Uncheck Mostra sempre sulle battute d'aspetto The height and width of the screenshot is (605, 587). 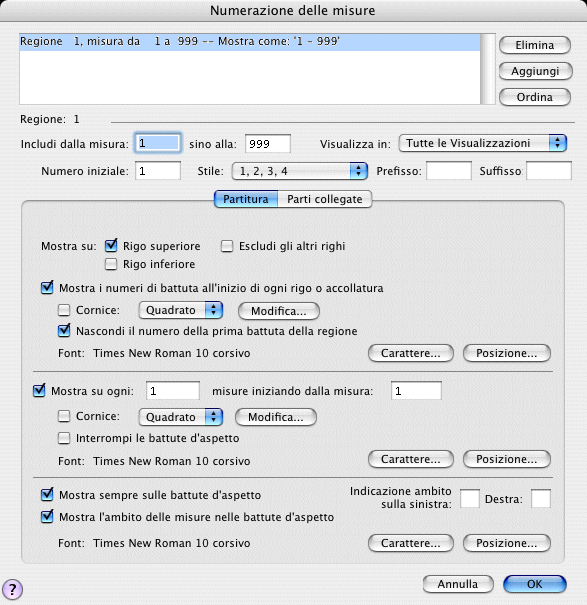tap(47, 495)
